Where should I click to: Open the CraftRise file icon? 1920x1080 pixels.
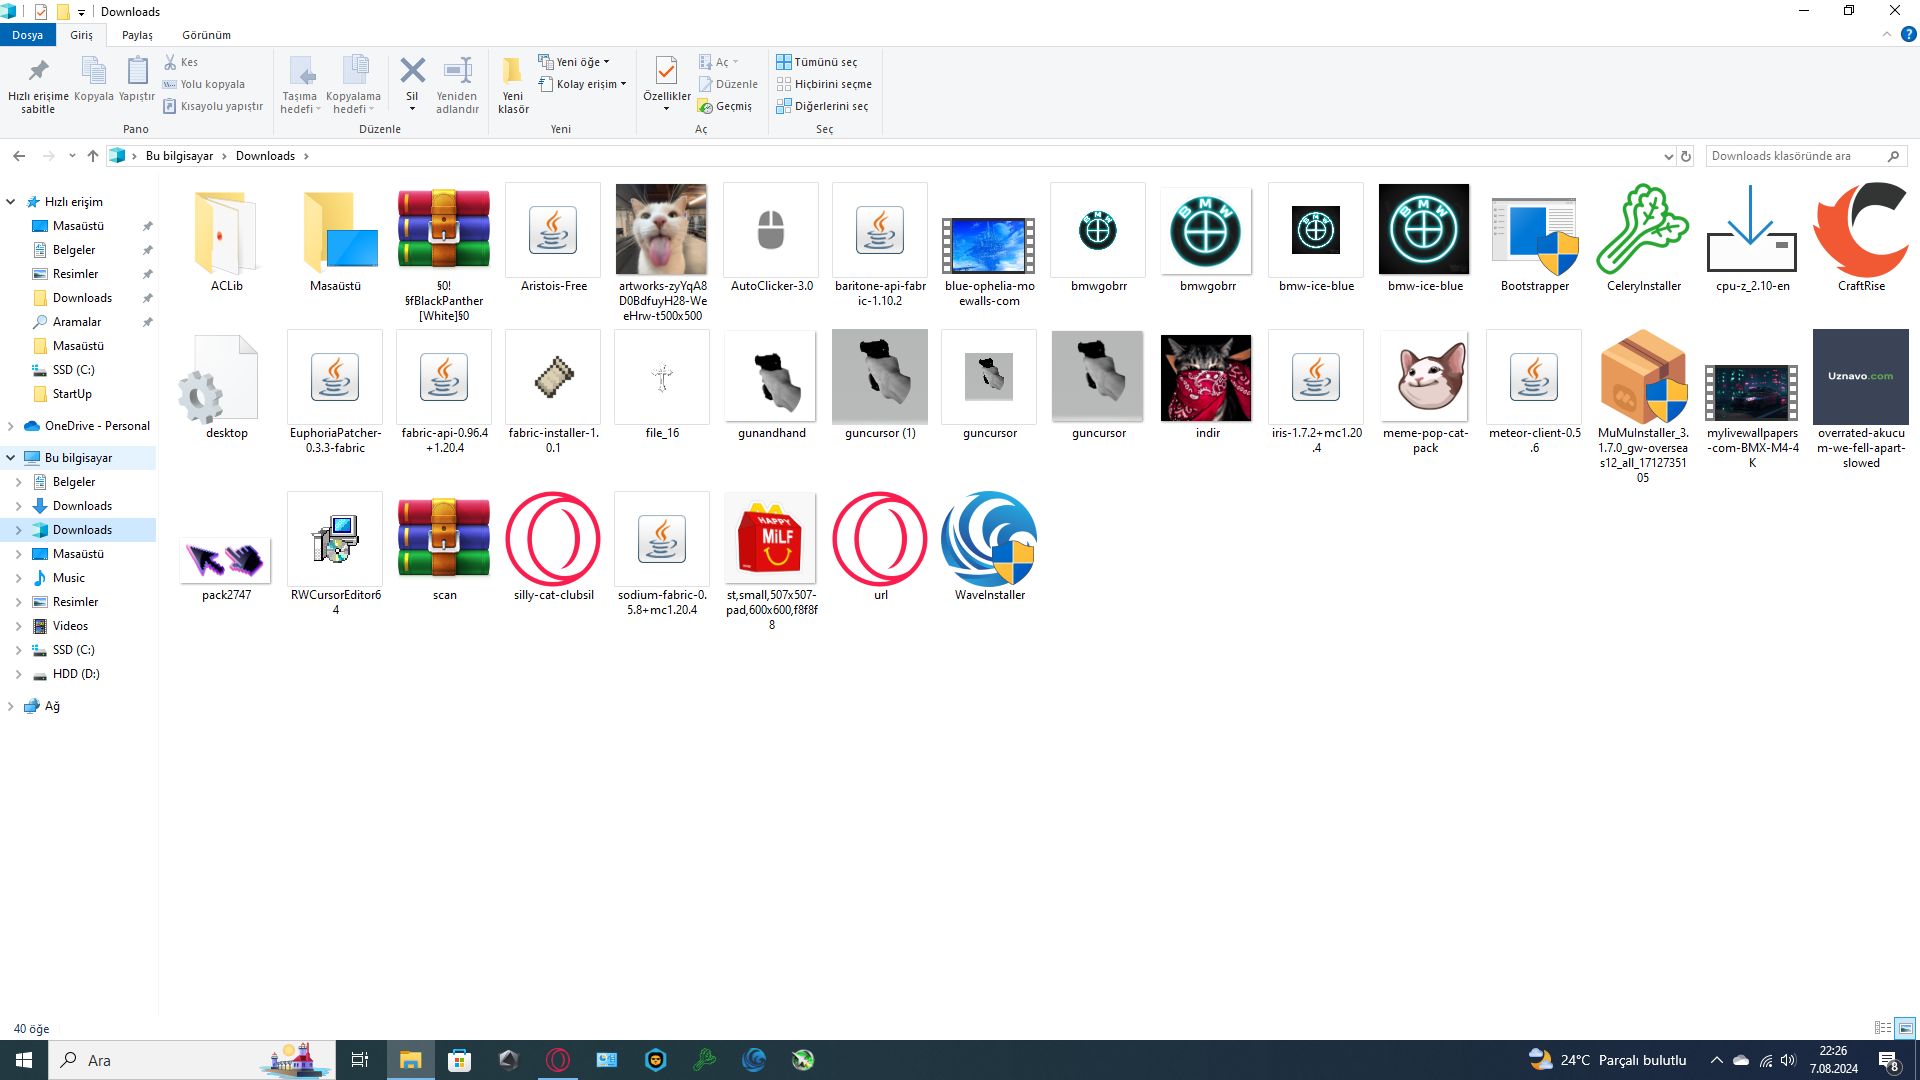[x=1860, y=232]
